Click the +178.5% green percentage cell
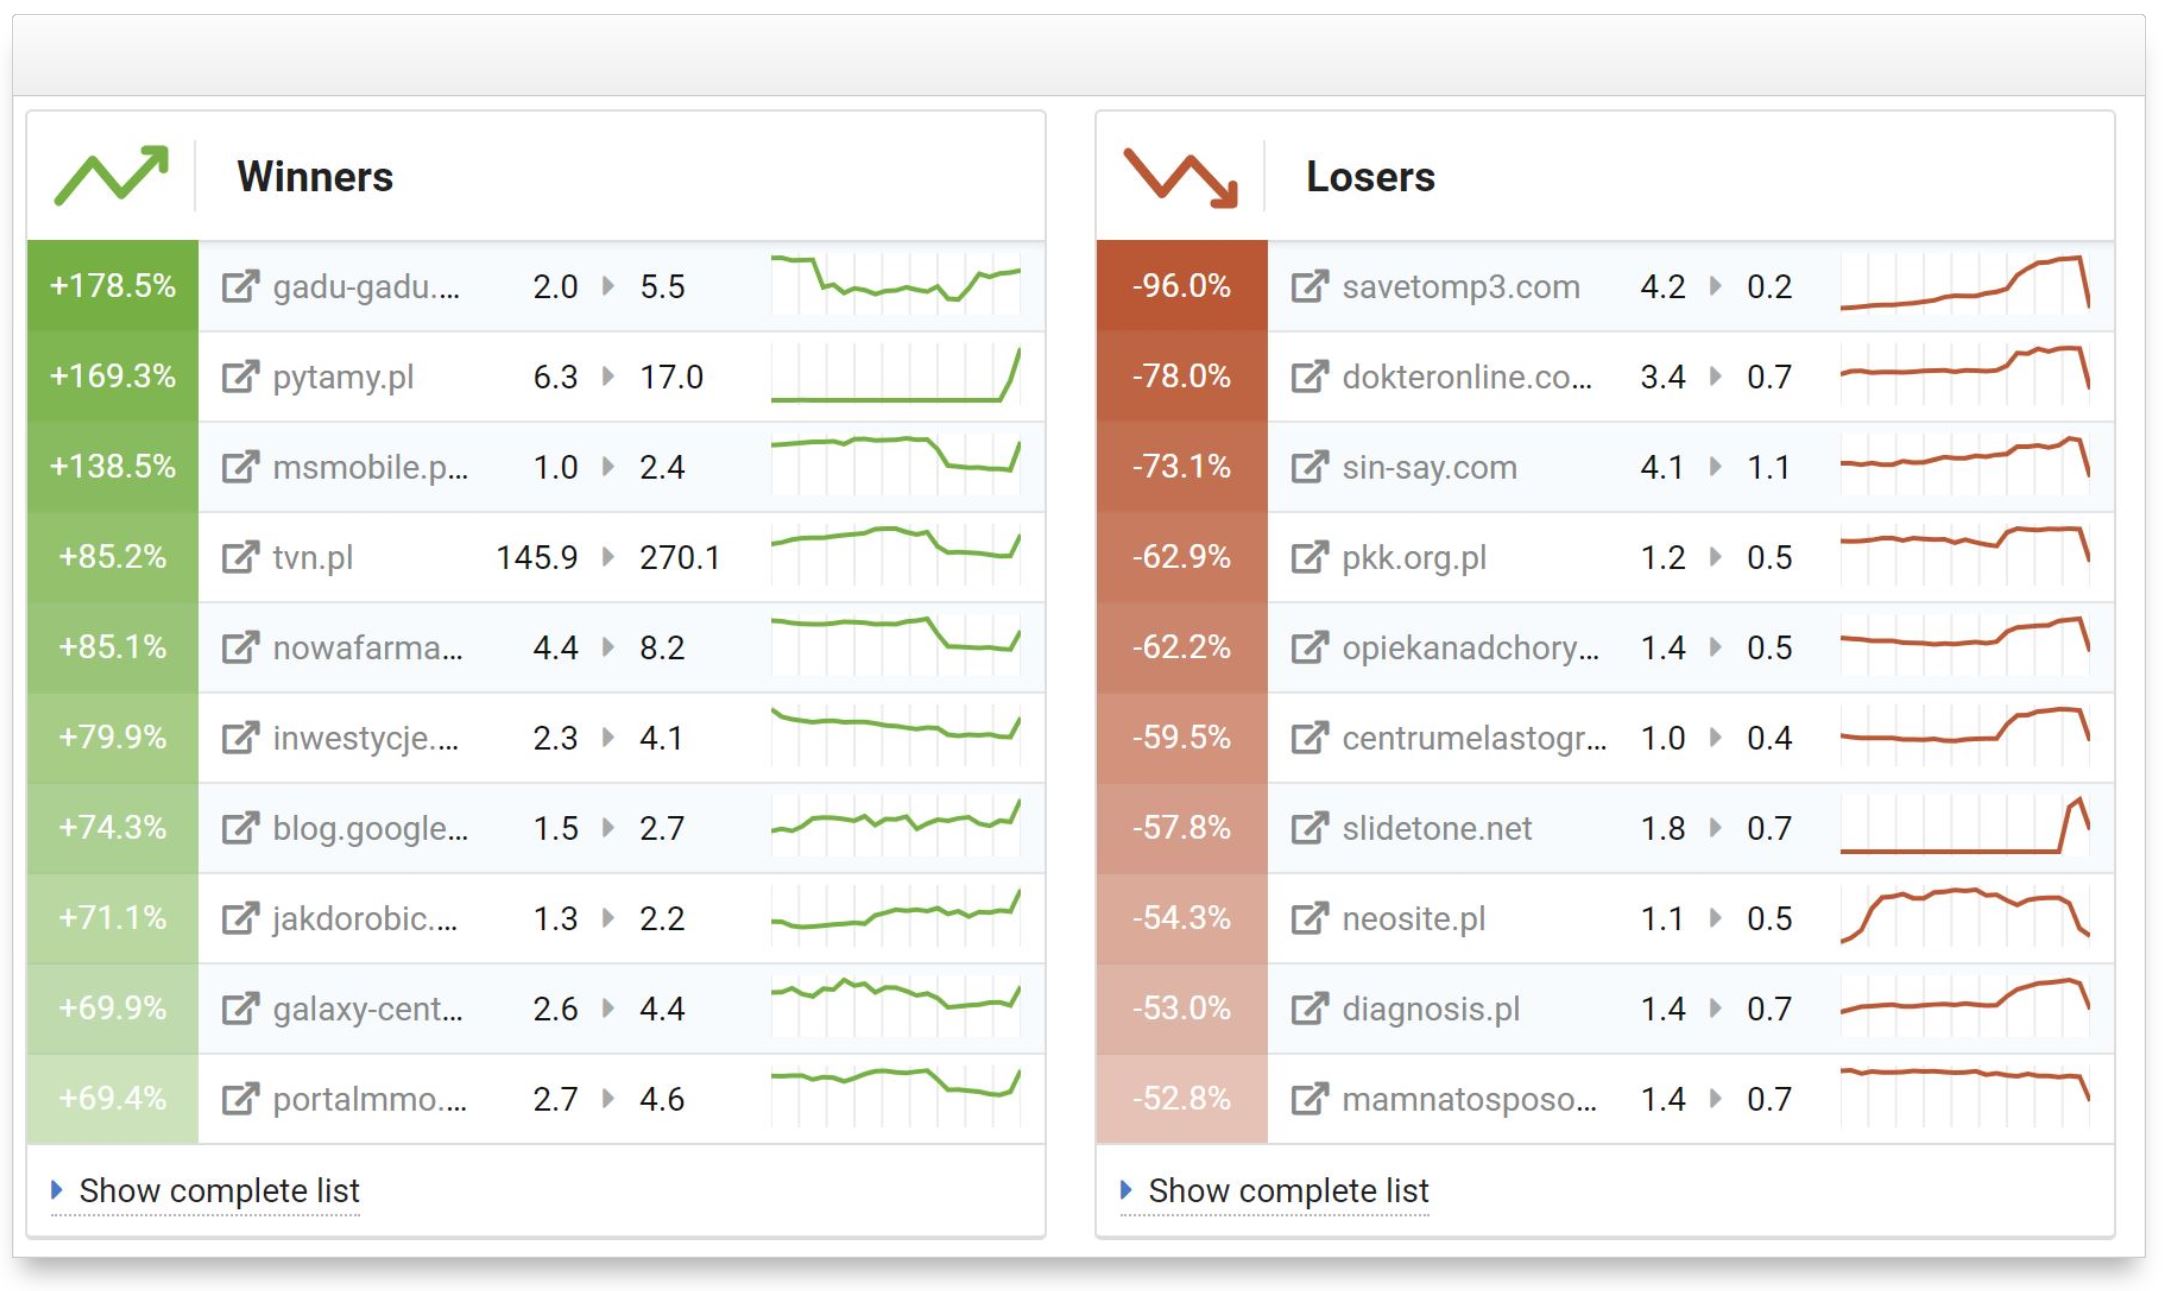Image resolution: width=2181 pixels, height=1291 pixels. 113,286
